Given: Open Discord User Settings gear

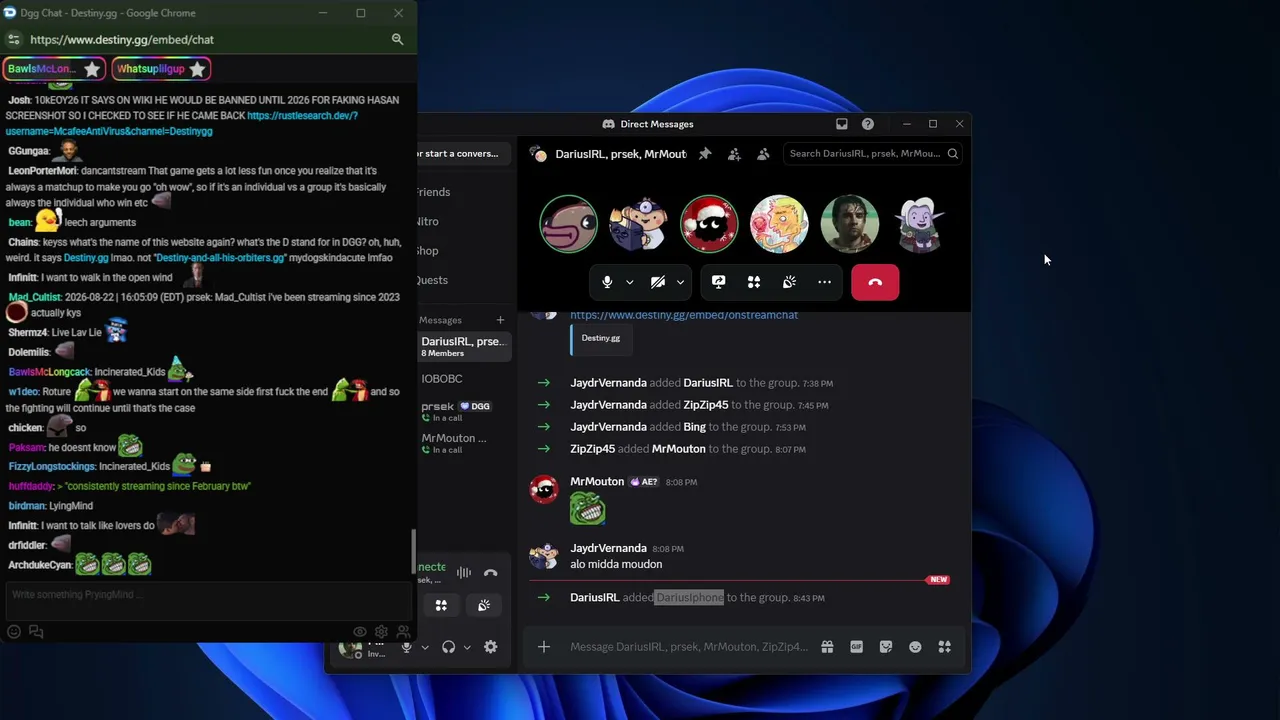Looking at the screenshot, I should [491, 647].
